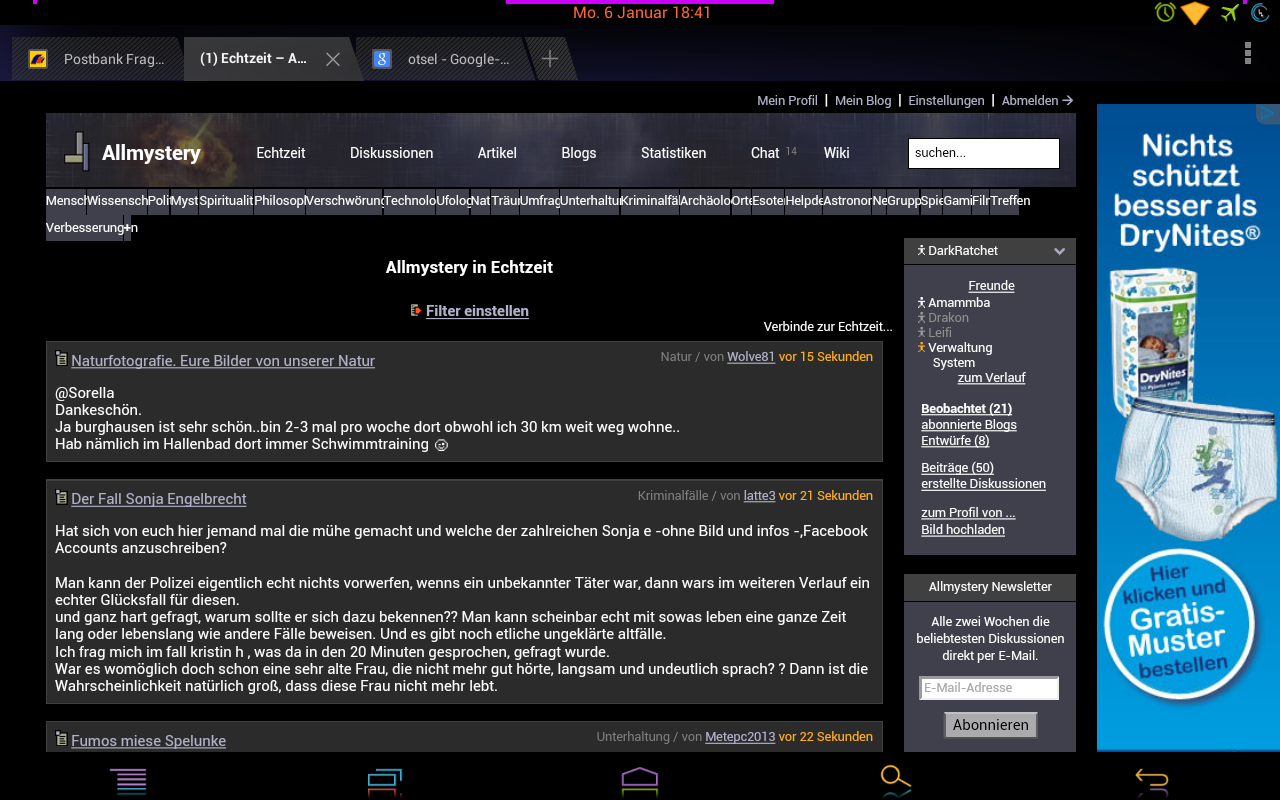Open Wiki in main navigation
The image size is (1280, 800).
[x=836, y=153]
